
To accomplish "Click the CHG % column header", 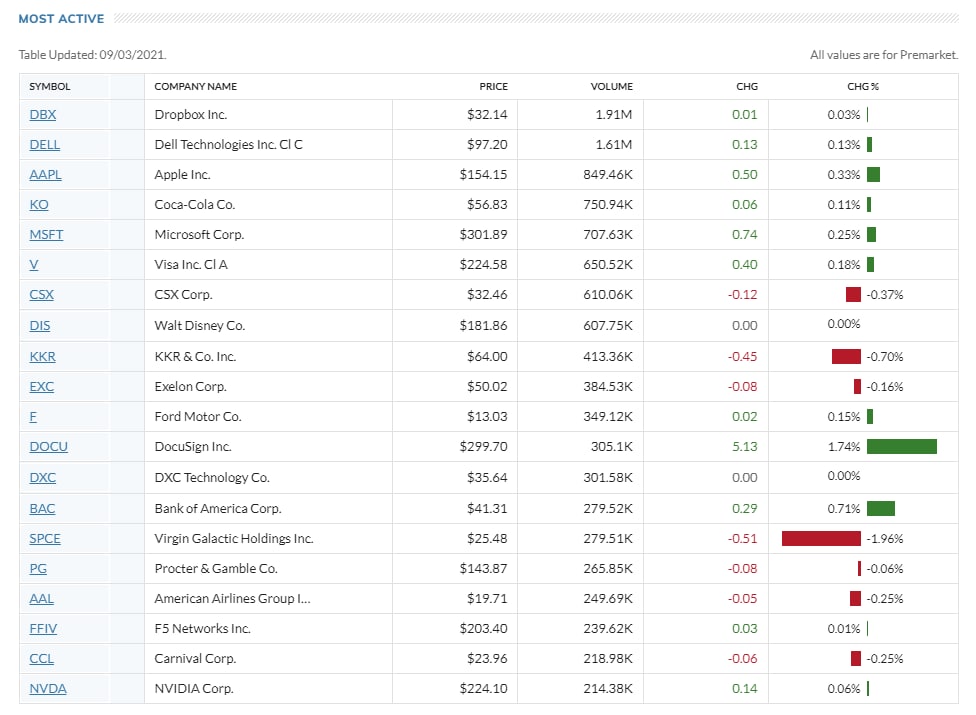I will pyautogui.click(x=863, y=86).
